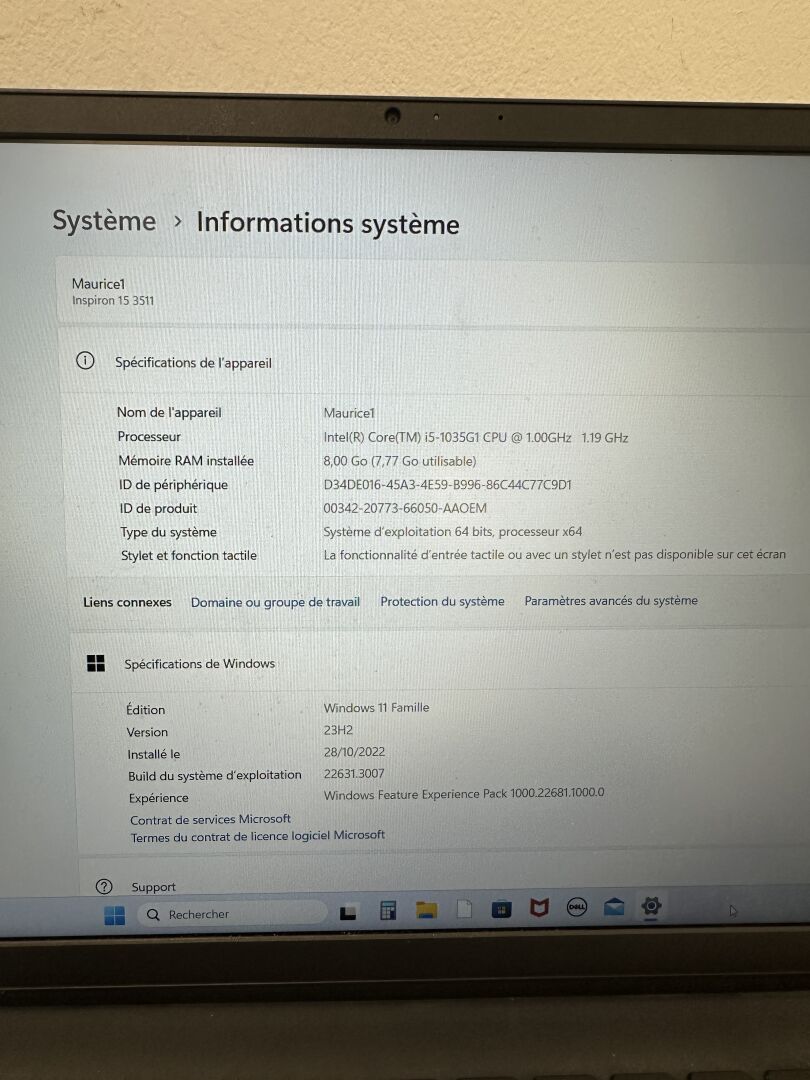Launch the Calculator from the taskbar
This screenshot has height=1080, width=810.
[x=388, y=911]
